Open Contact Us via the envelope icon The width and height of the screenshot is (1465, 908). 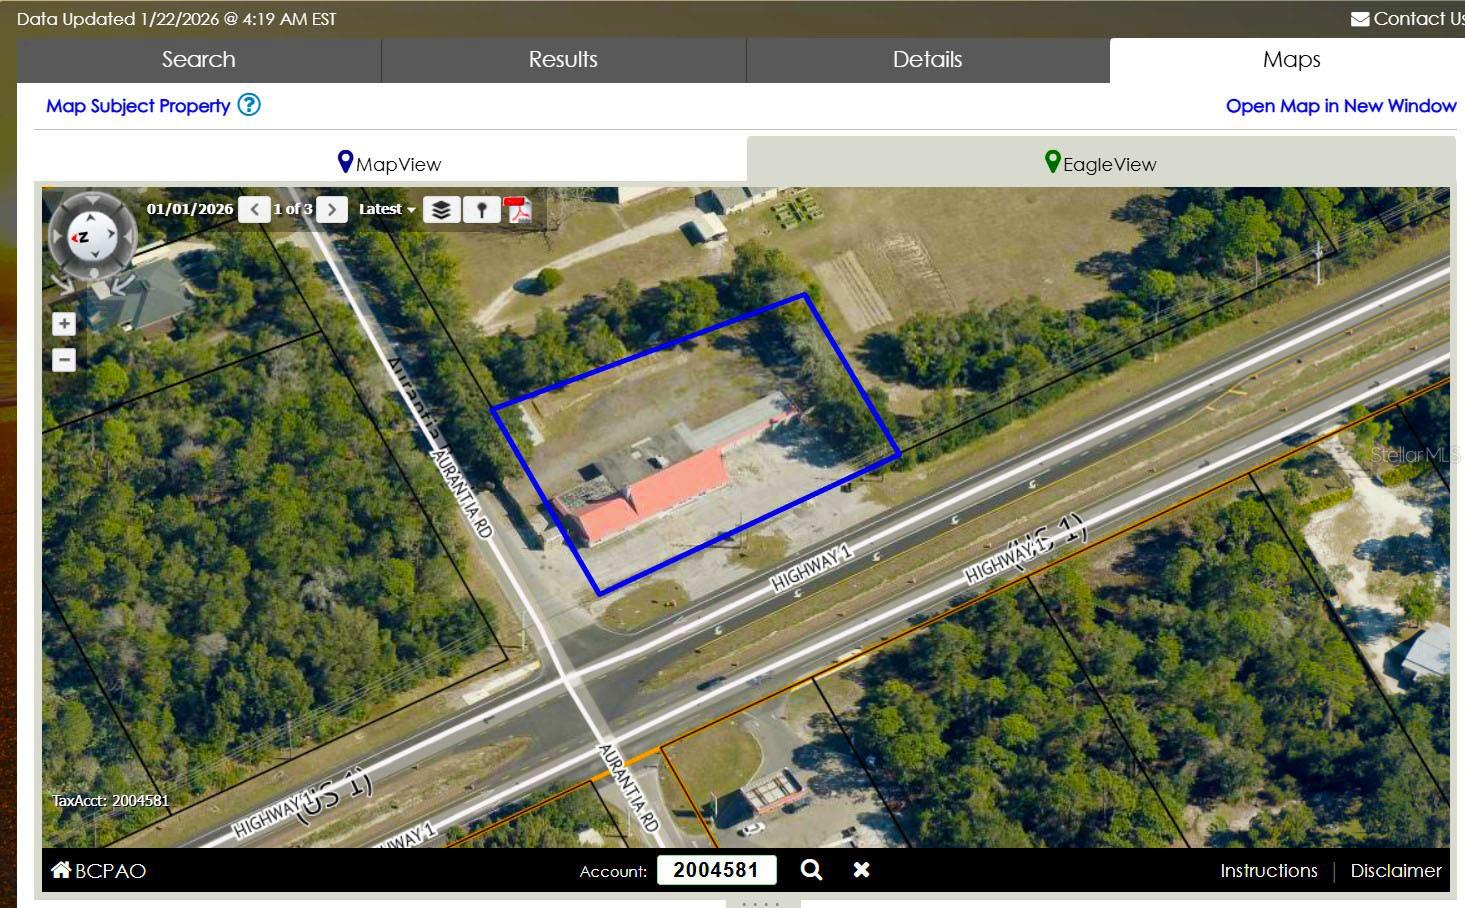point(1358,18)
